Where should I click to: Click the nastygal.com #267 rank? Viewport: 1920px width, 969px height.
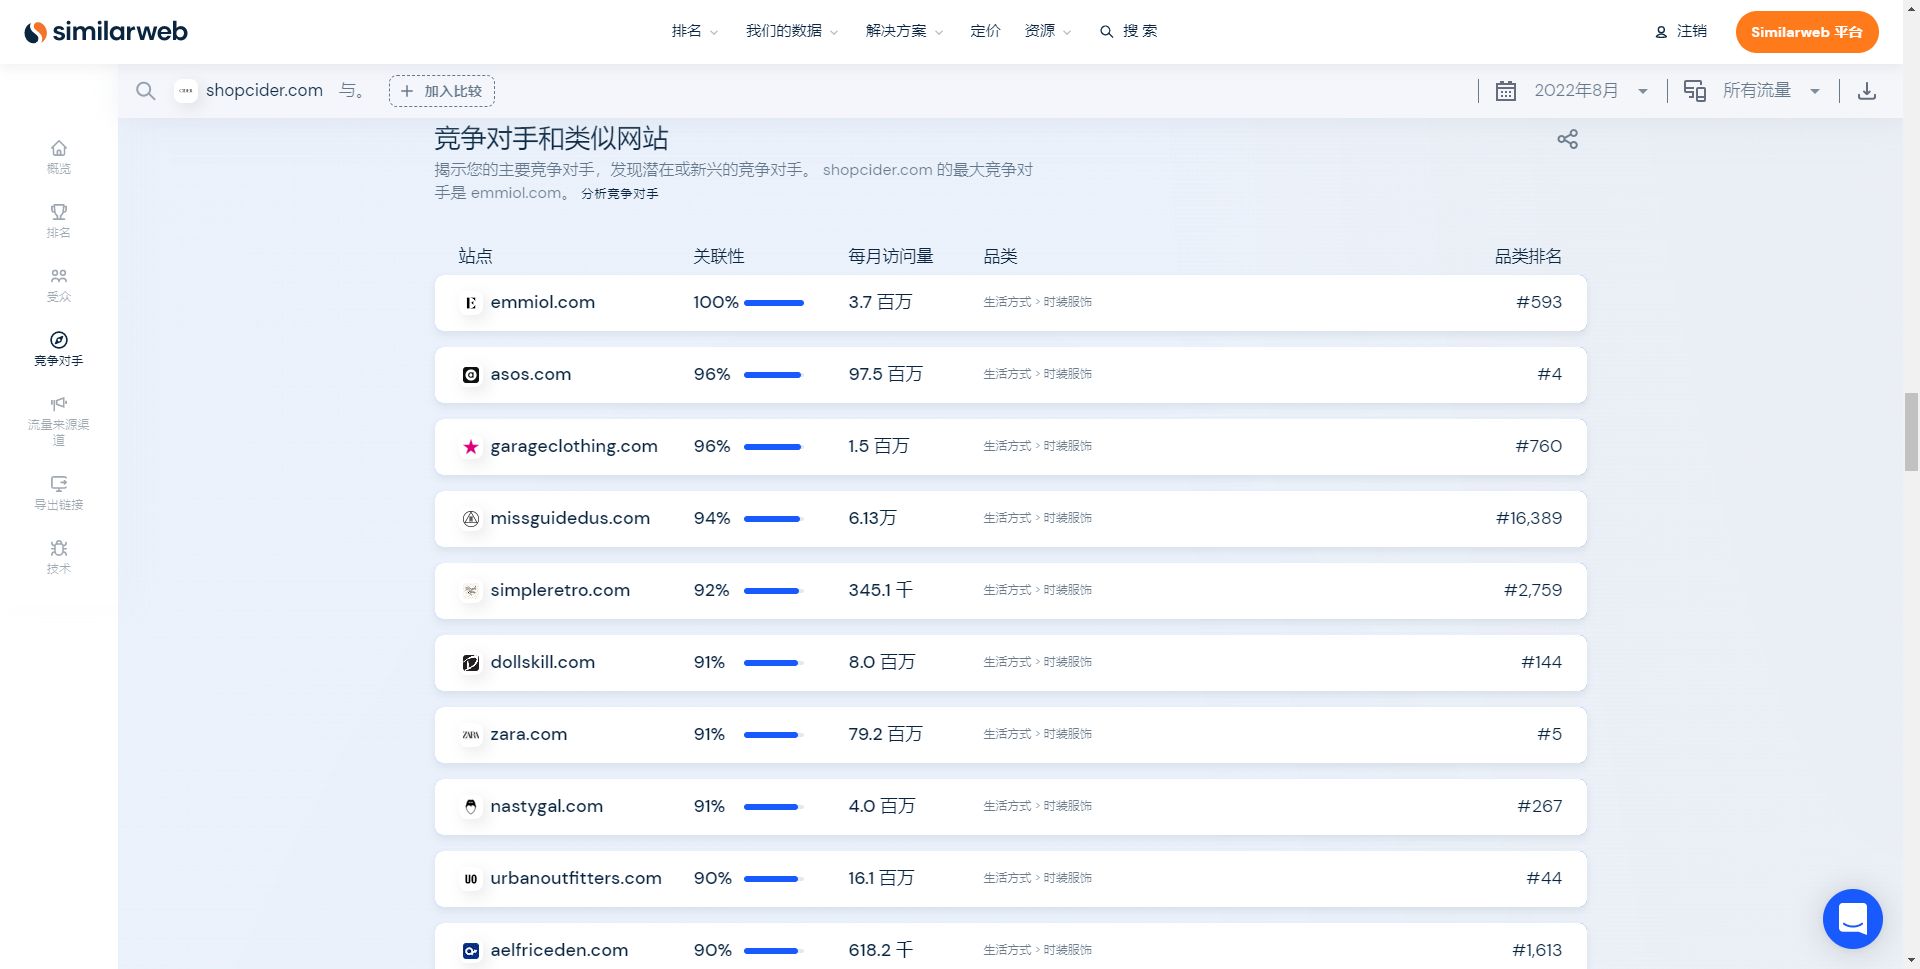(x=1540, y=806)
